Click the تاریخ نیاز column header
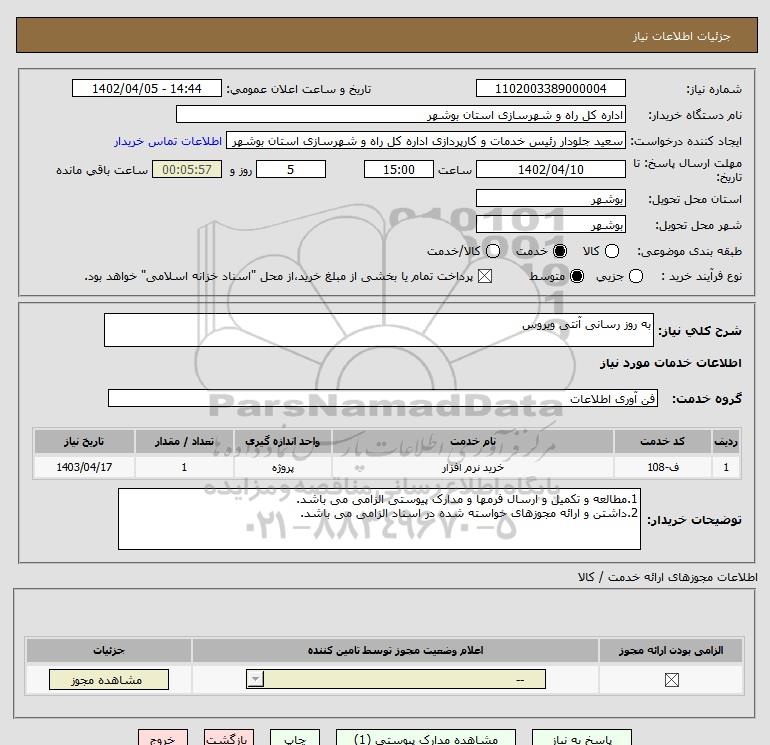 84,441
